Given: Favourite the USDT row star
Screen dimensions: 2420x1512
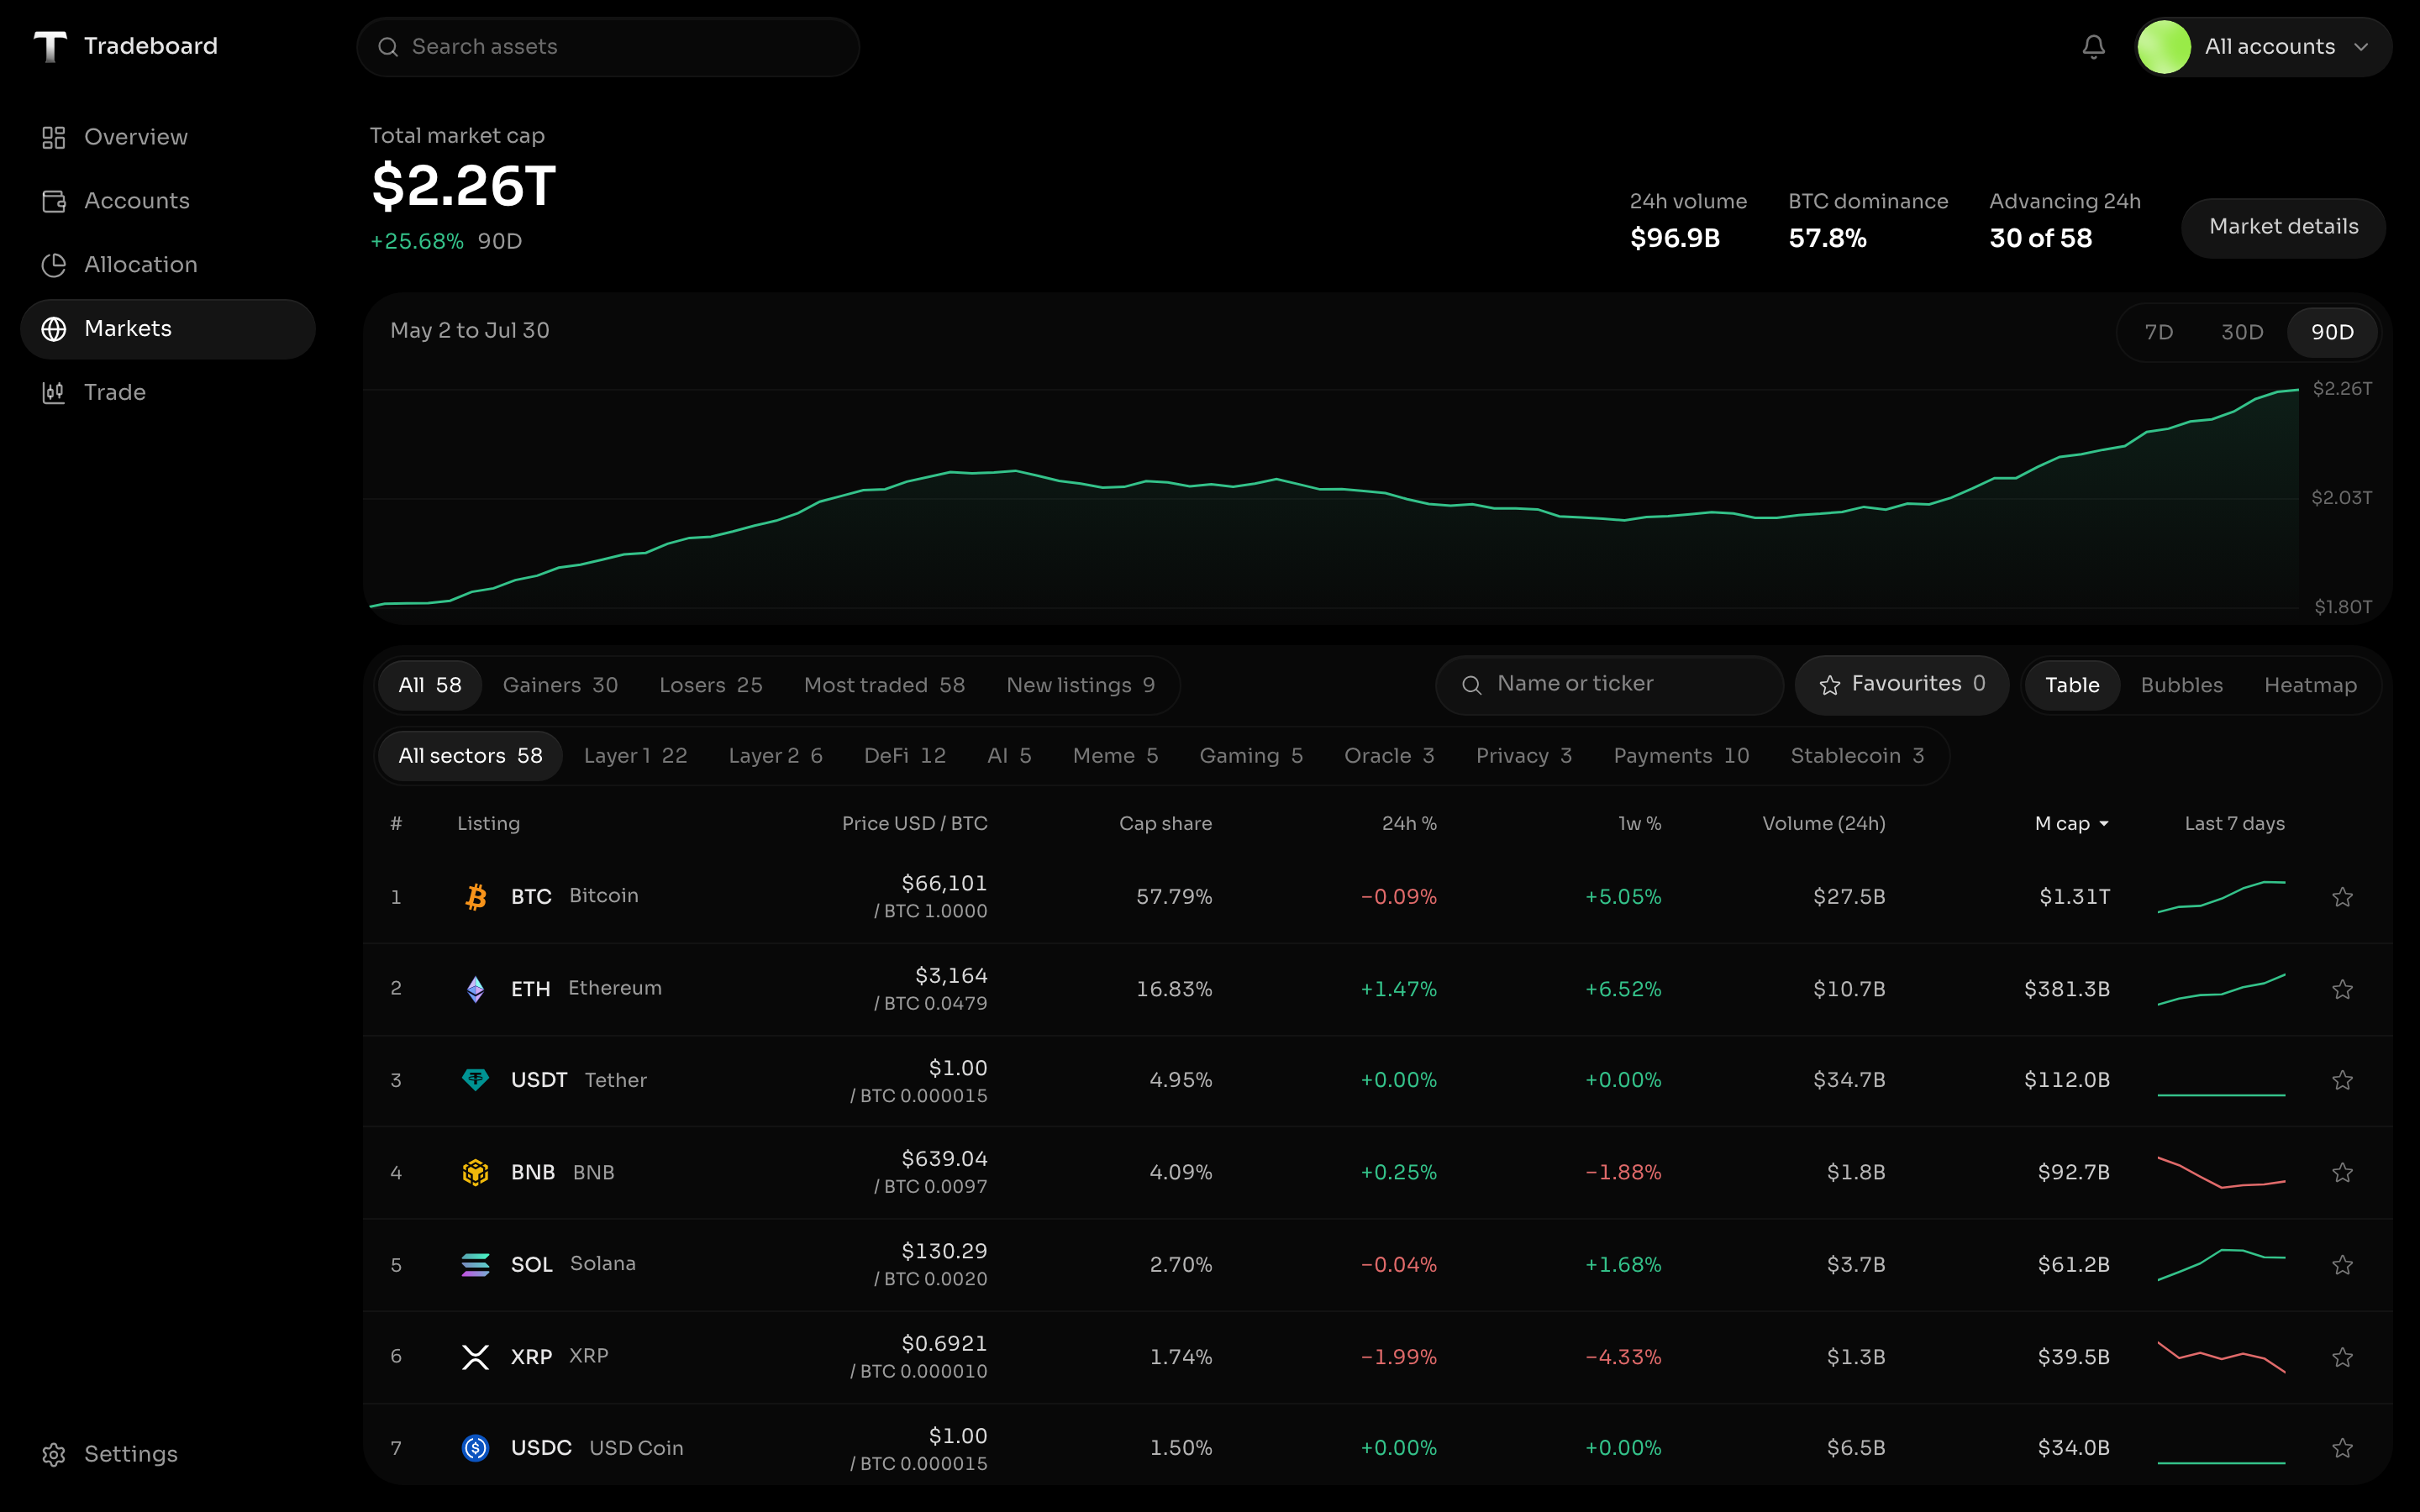Looking at the screenshot, I should (2342, 1080).
